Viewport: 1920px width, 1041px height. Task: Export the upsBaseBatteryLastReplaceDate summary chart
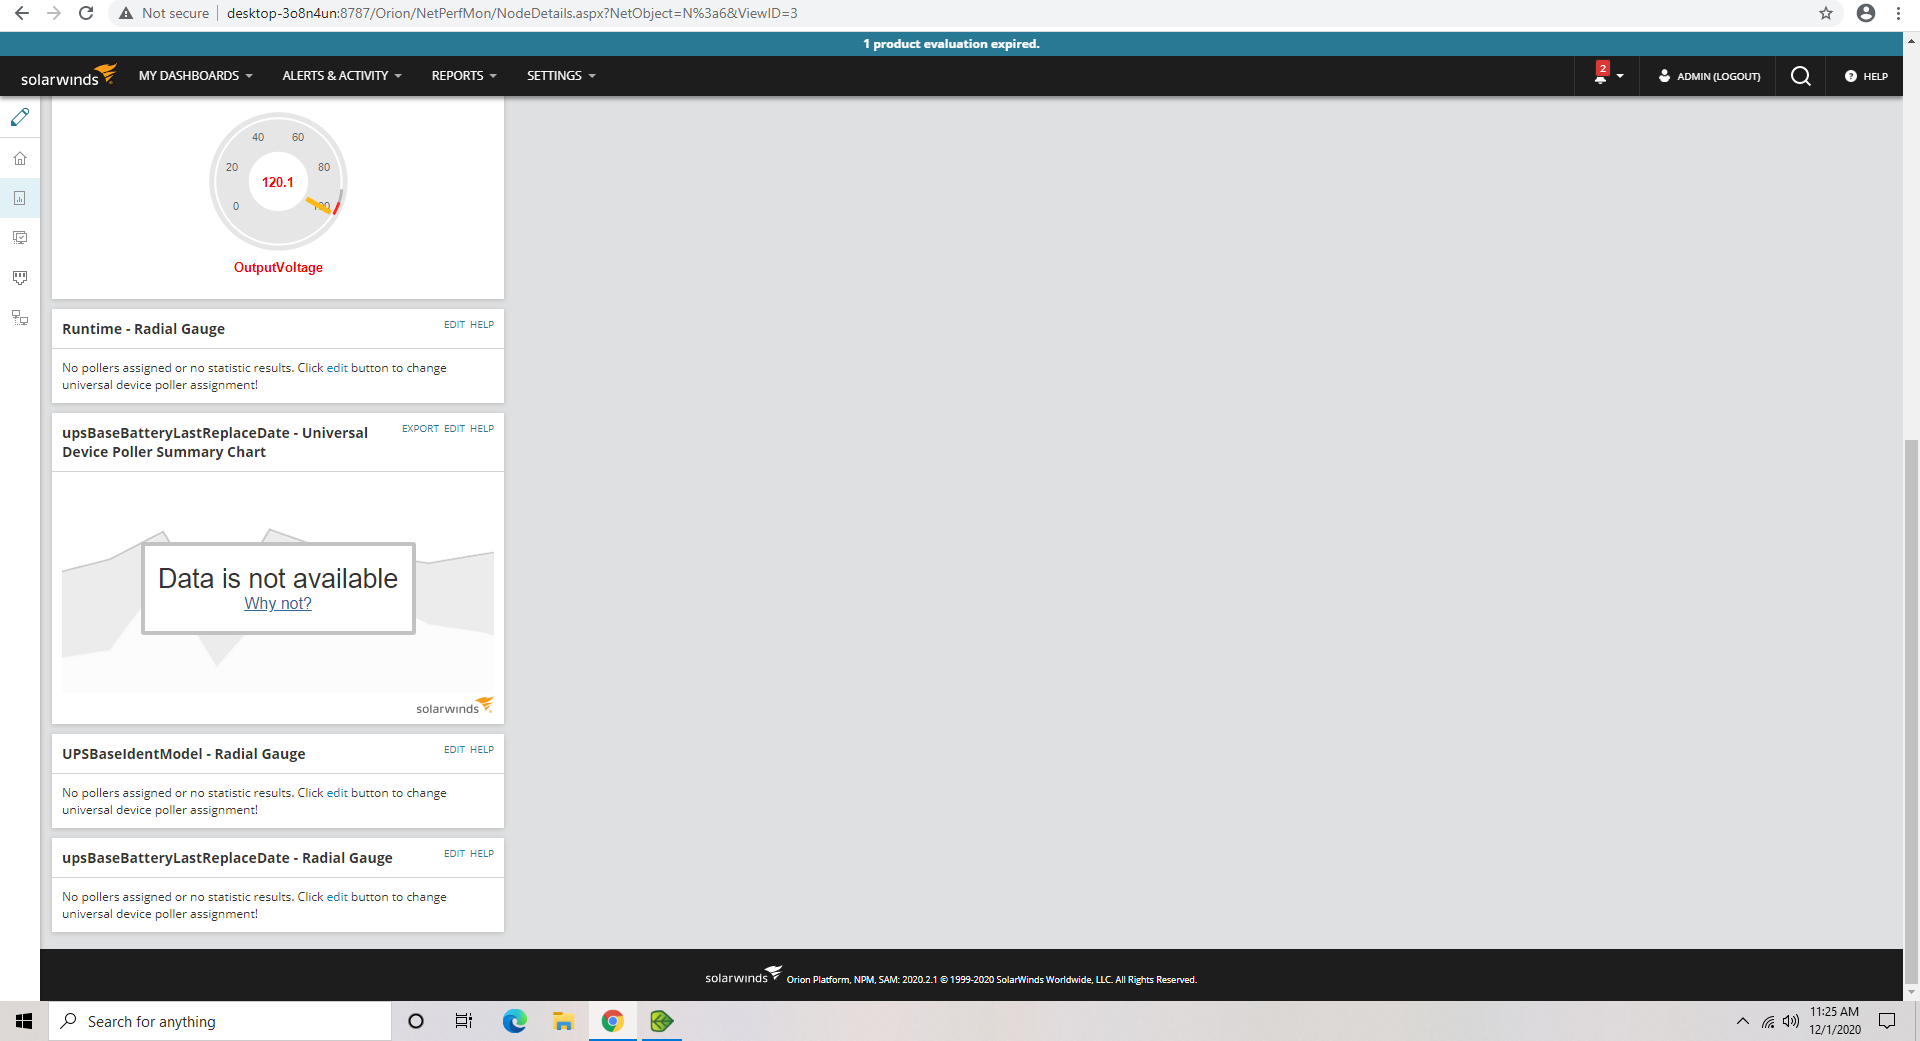pyautogui.click(x=420, y=429)
